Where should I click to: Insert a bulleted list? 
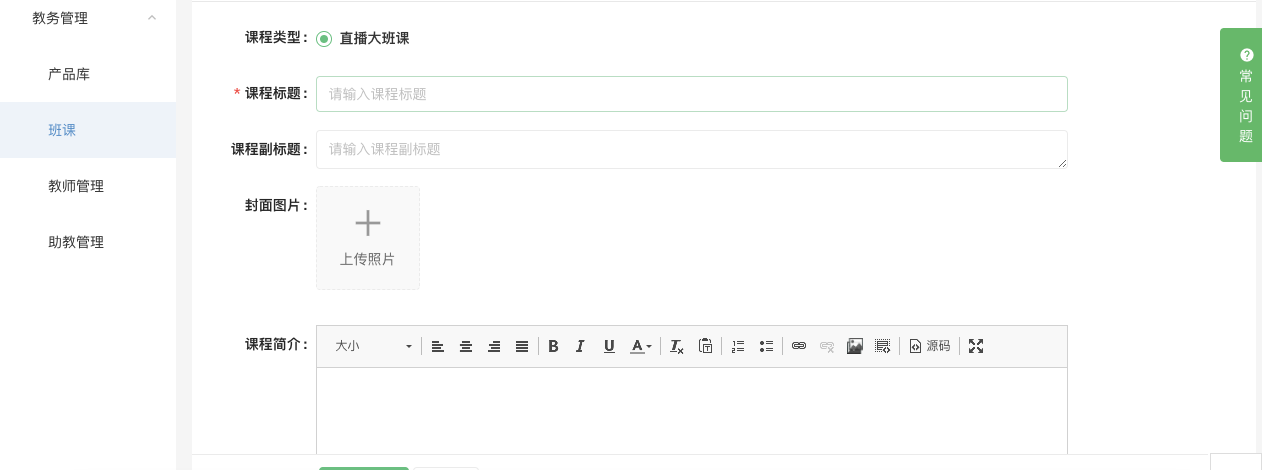(x=767, y=346)
